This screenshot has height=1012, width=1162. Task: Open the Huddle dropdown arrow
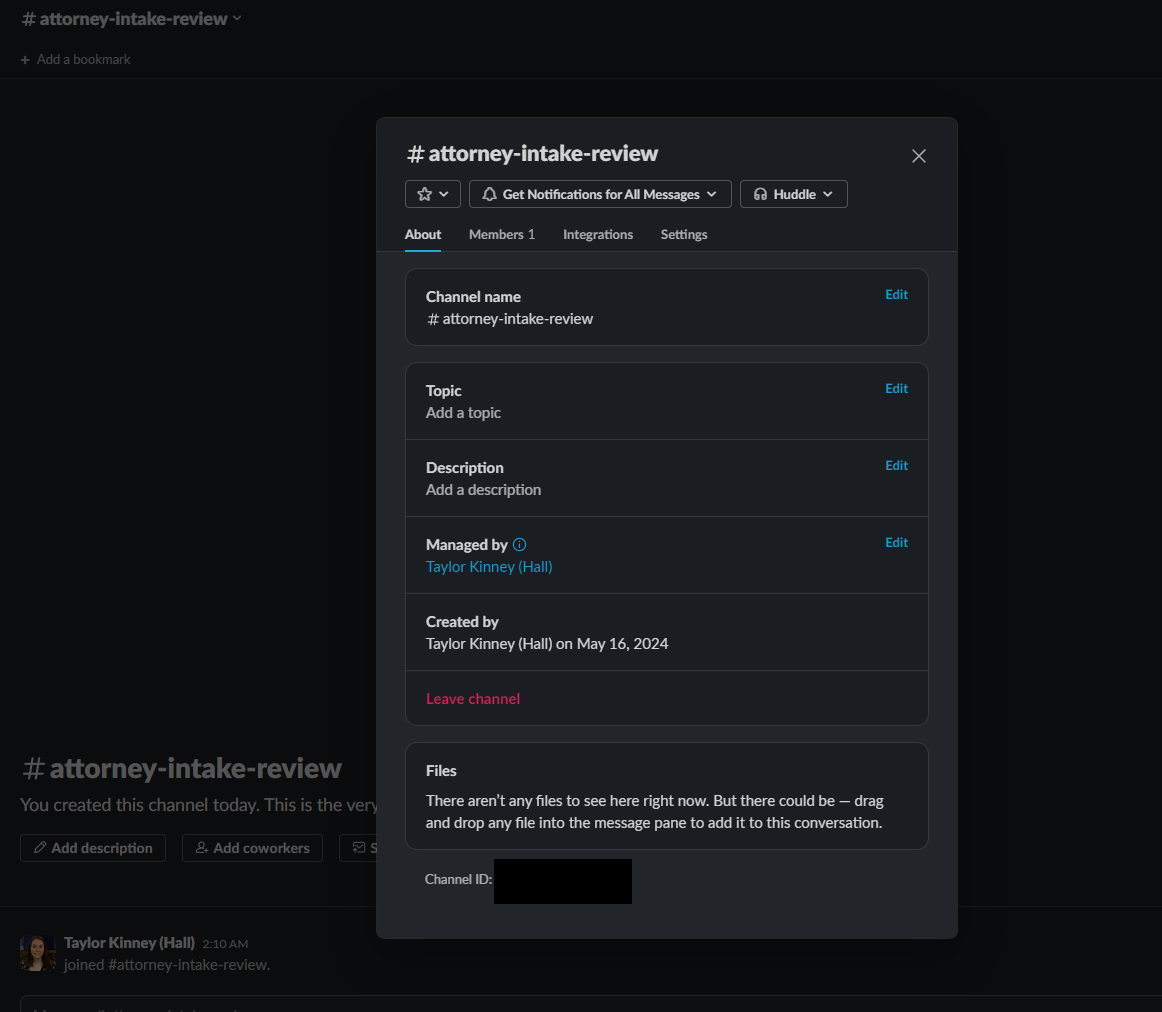coord(827,193)
